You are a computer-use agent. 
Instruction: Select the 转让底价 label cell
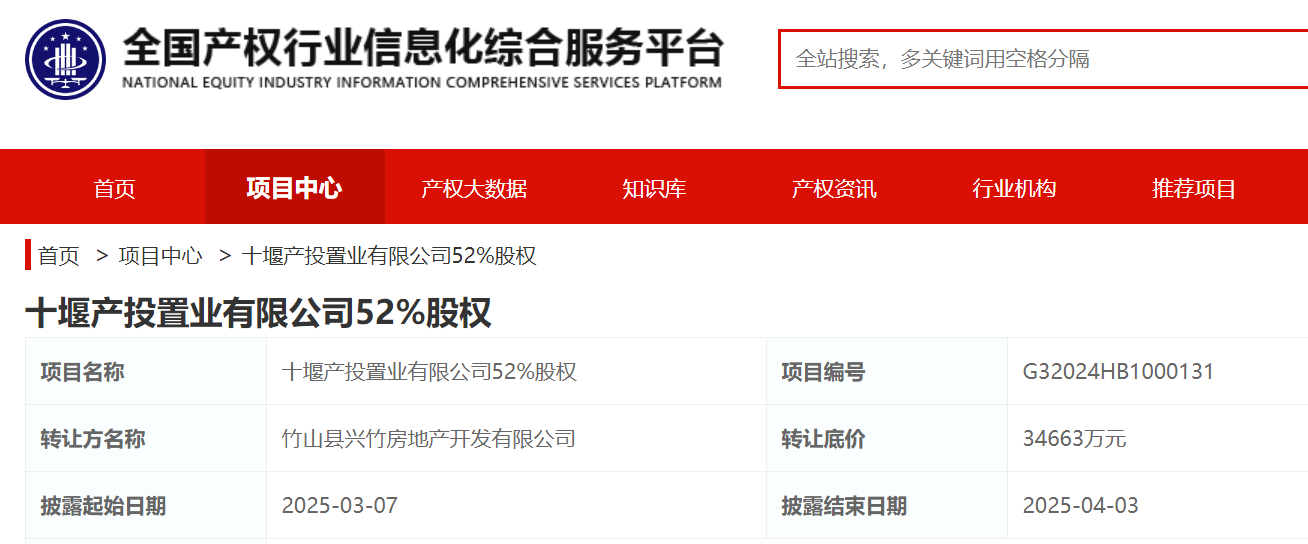887,439
